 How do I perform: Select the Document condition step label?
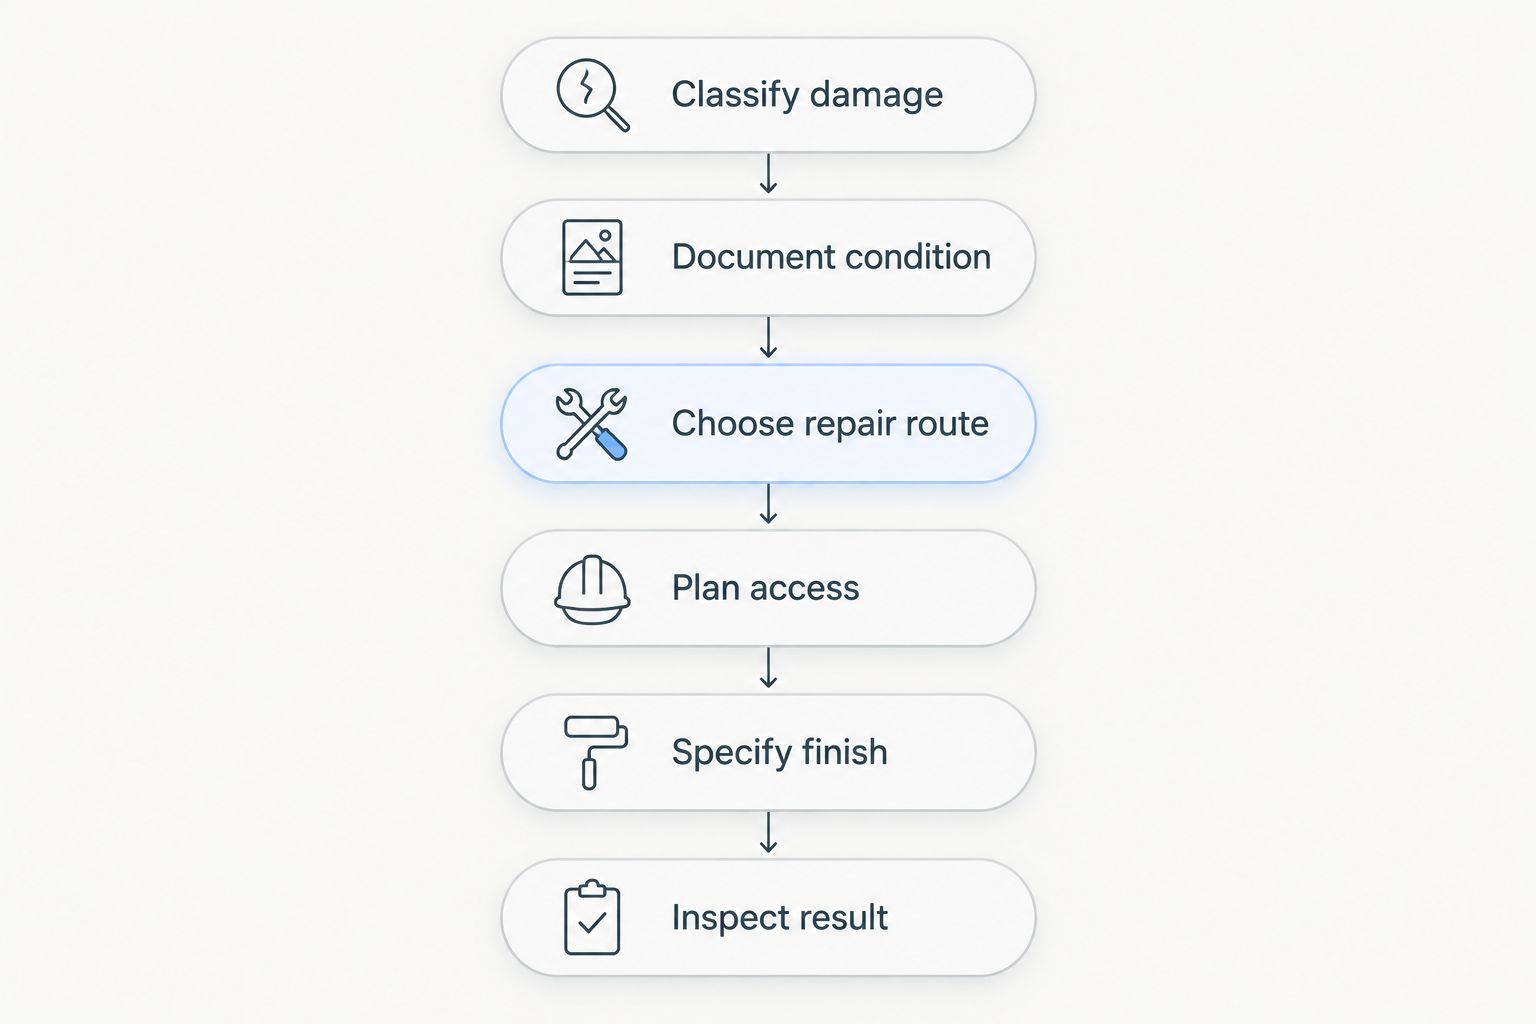click(x=831, y=257)
